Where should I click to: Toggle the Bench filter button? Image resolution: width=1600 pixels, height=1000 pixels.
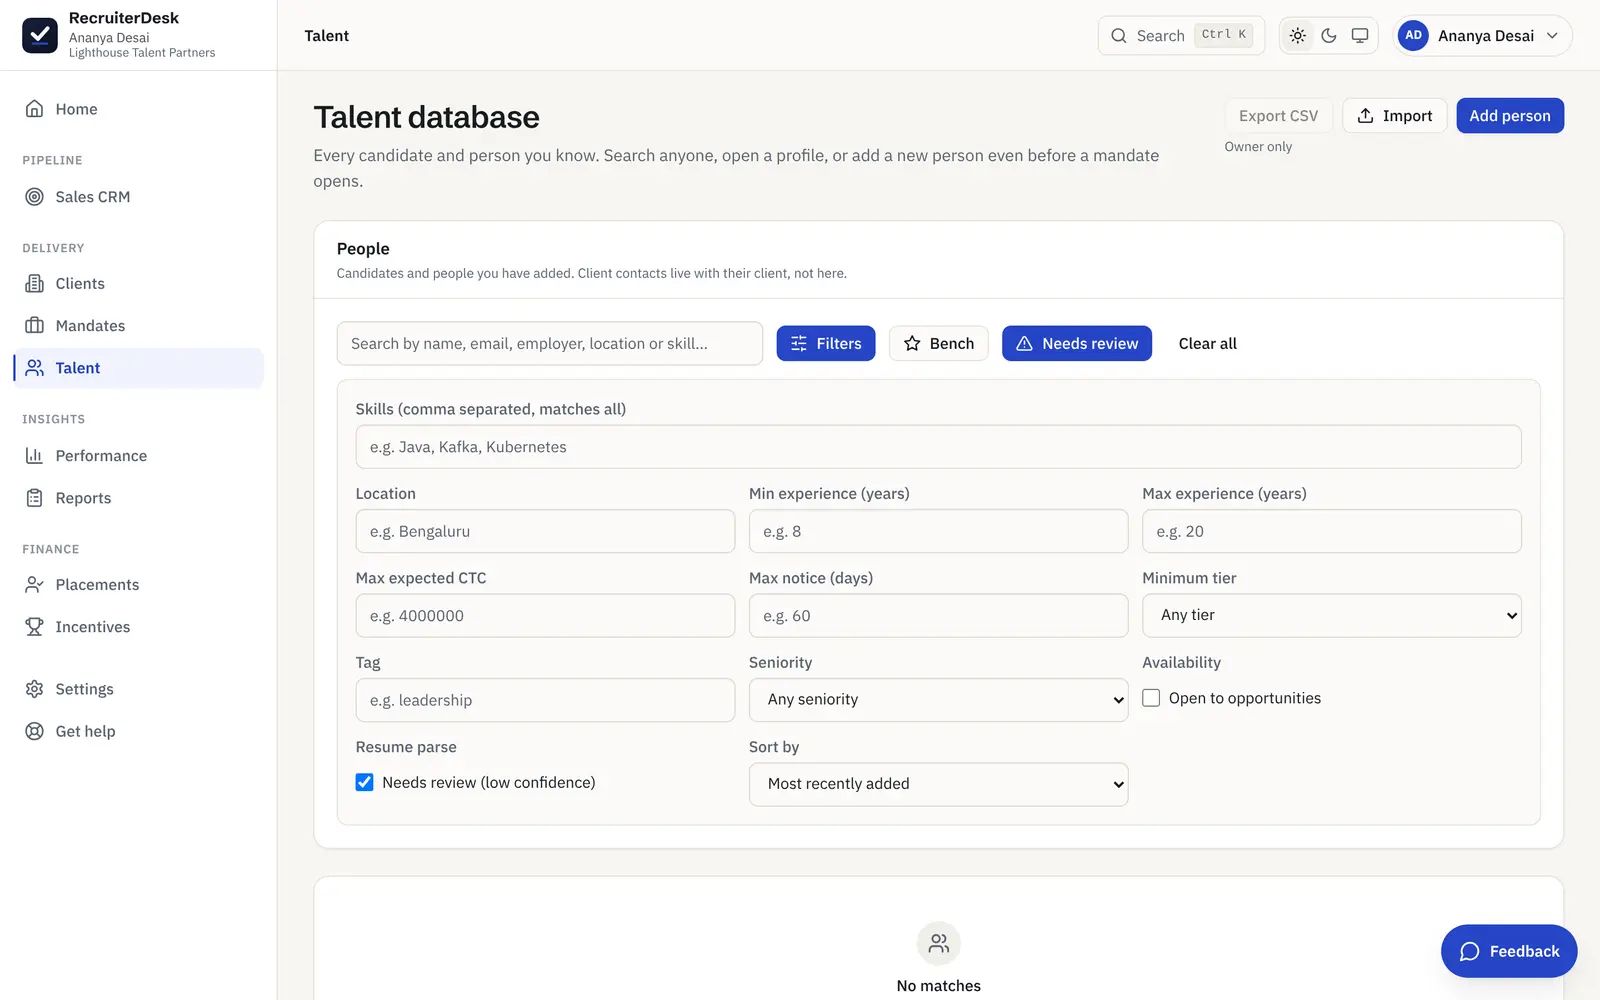[x=939, y=344]
